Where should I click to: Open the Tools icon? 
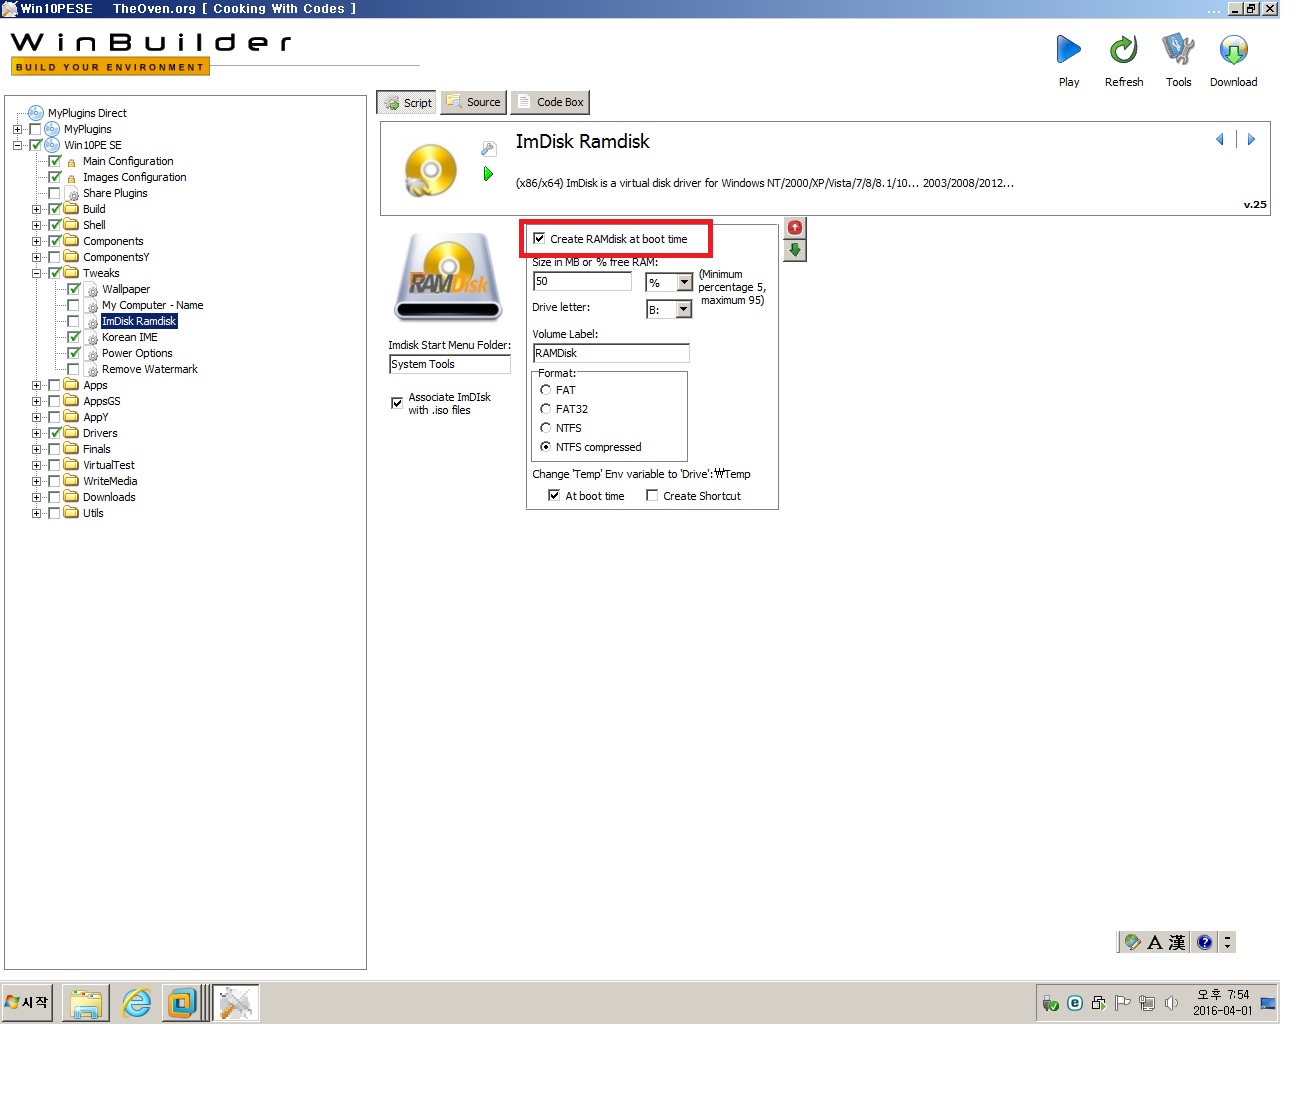[1178, 49]
